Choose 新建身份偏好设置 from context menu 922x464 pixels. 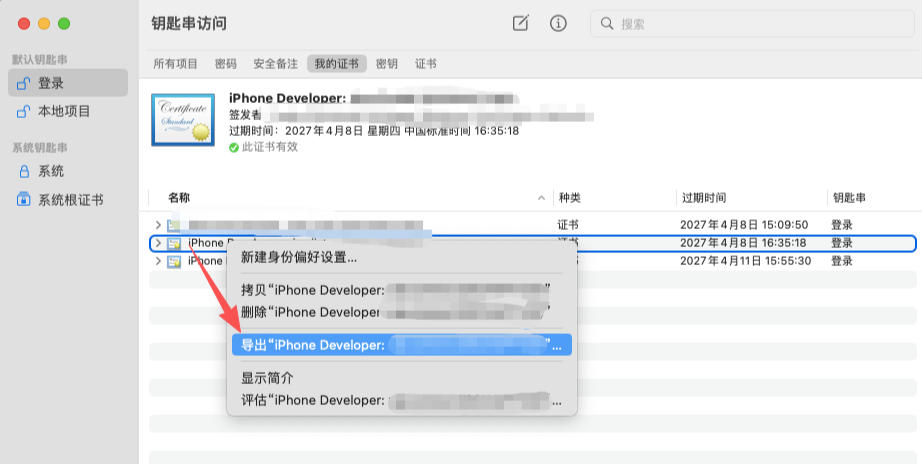click(299, 257)
